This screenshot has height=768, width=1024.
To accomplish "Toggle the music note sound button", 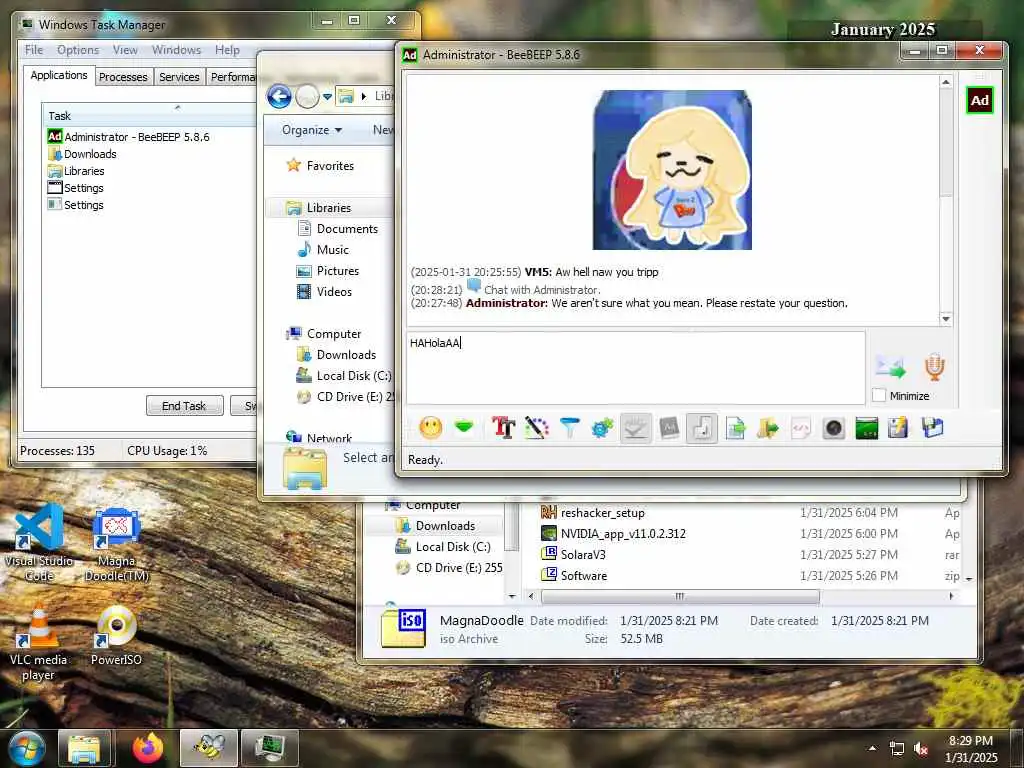I will [x=702, y=428].
